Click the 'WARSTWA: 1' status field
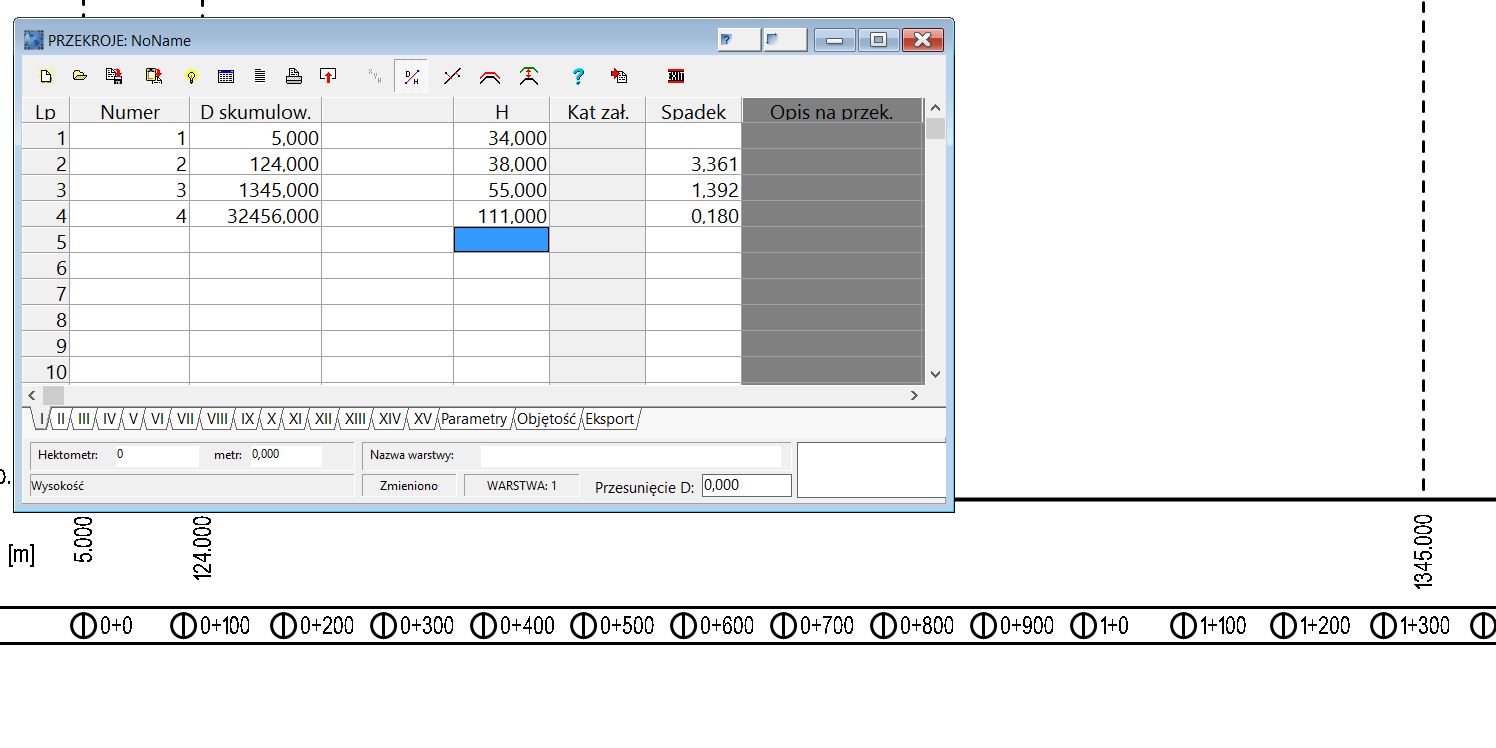This screenshot has height=748, width=1496. (521, 485)
